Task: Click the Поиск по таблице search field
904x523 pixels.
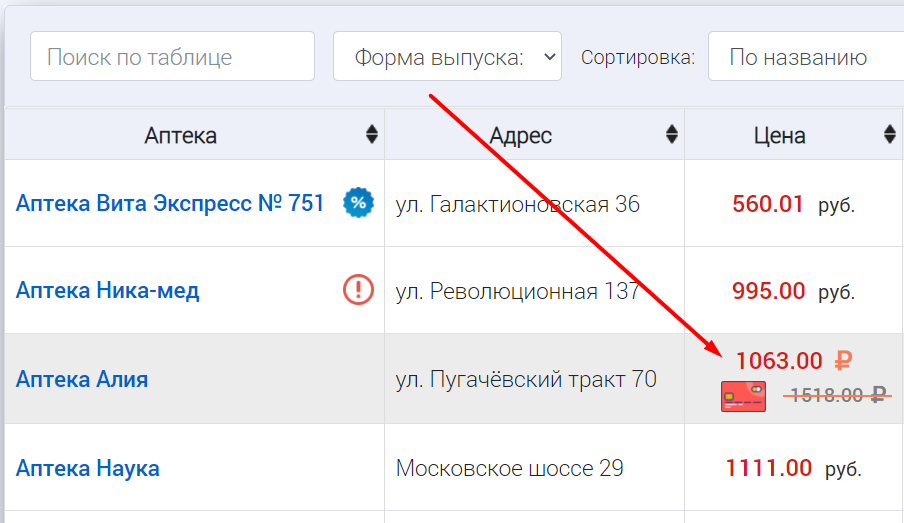Action: pyautogui.click(x=172, y=57)
